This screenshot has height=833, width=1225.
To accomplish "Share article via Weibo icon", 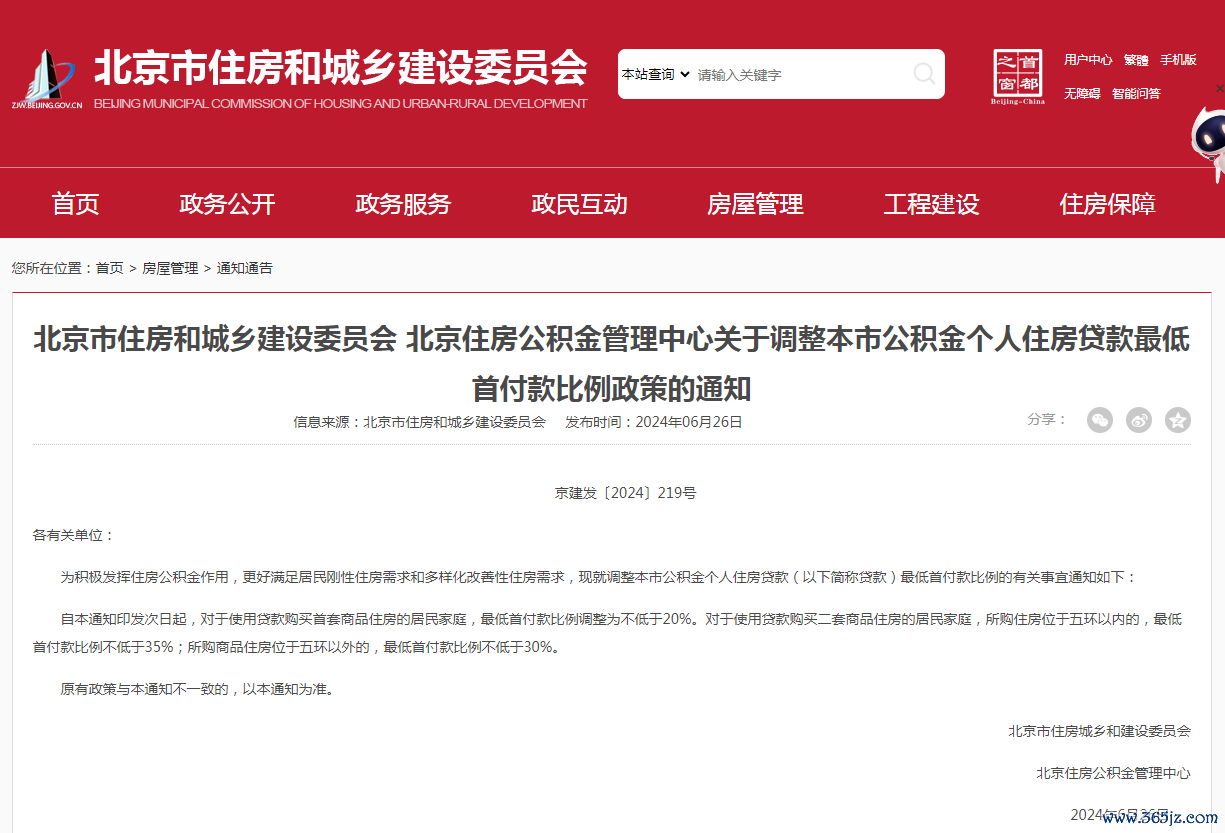I will point(1139,420).
